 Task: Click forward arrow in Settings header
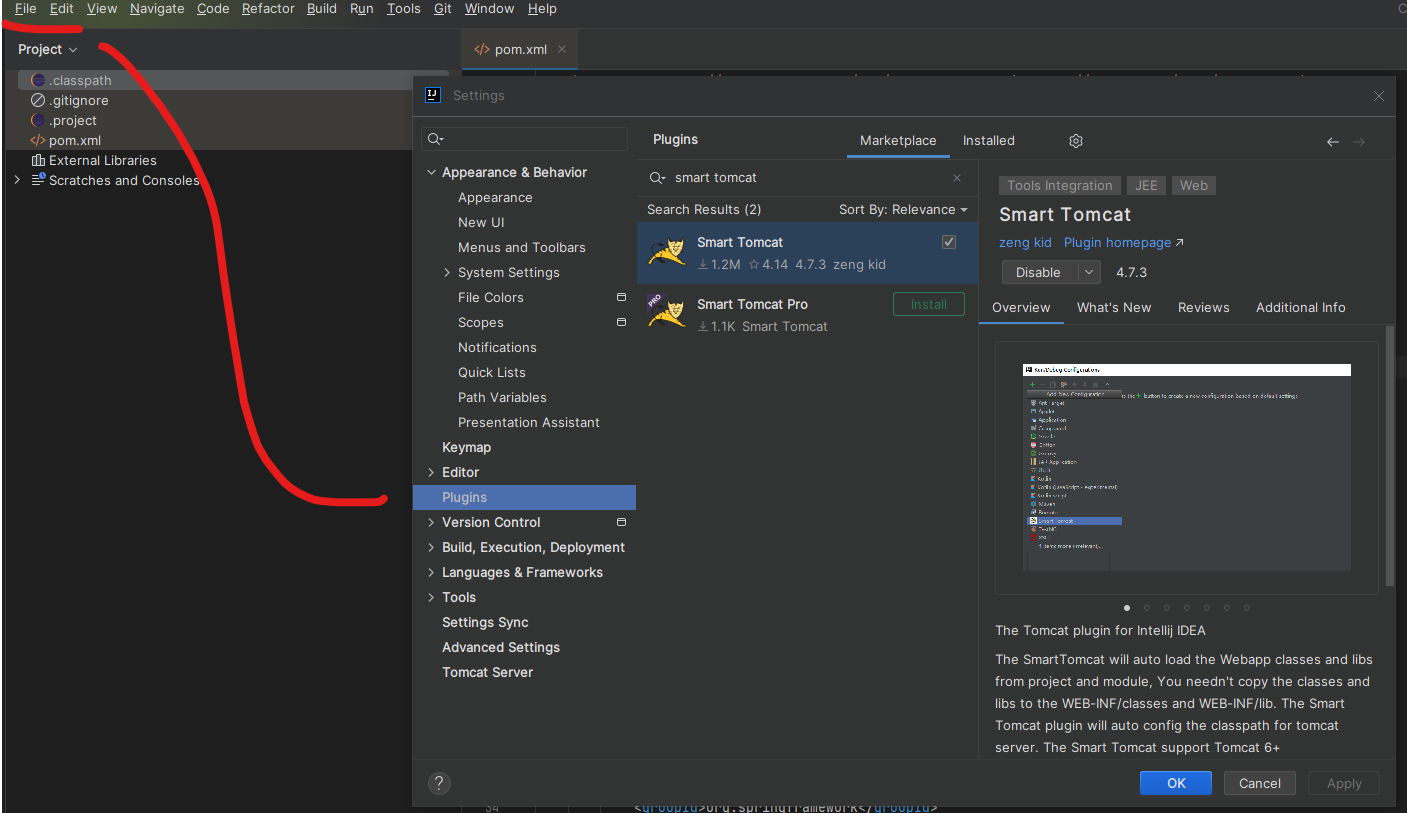[1359, 142]
